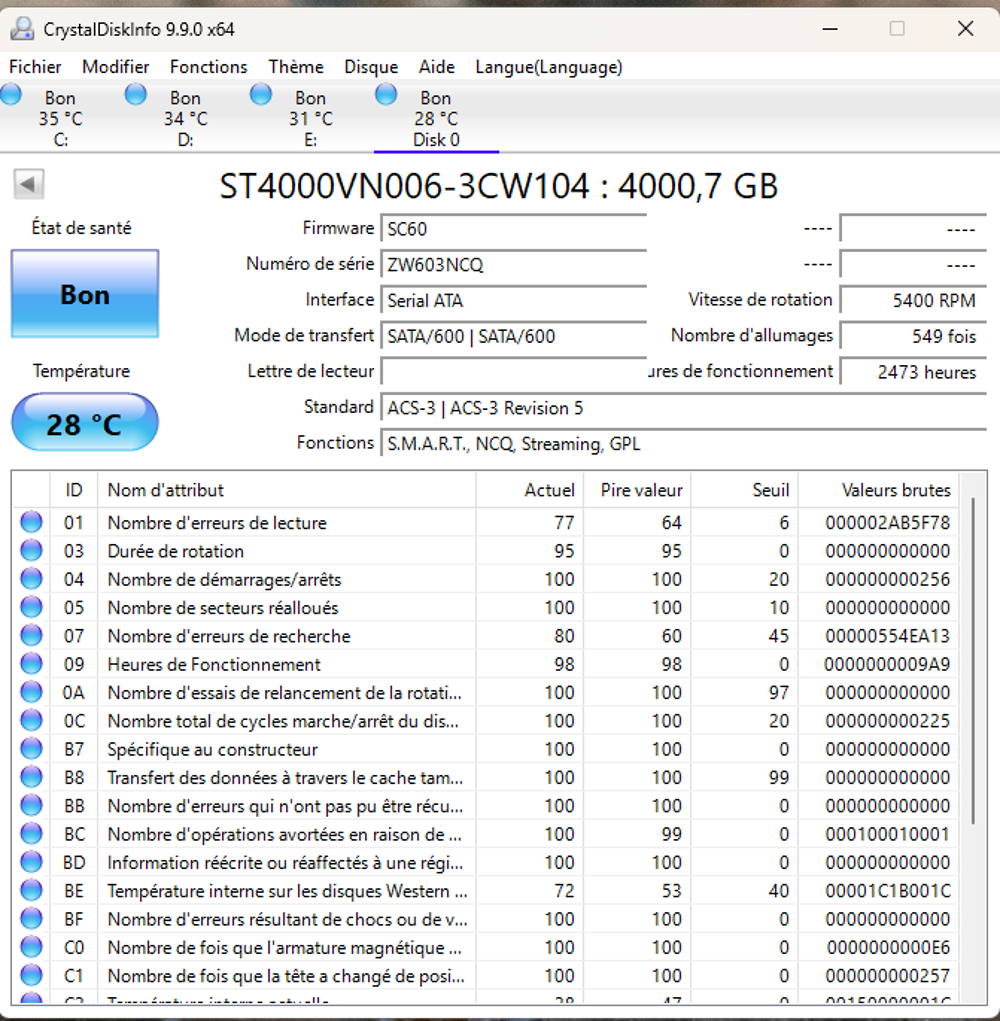Select the Disk 0 tab
This screenshot has width=1000, height=1021.
436,118
